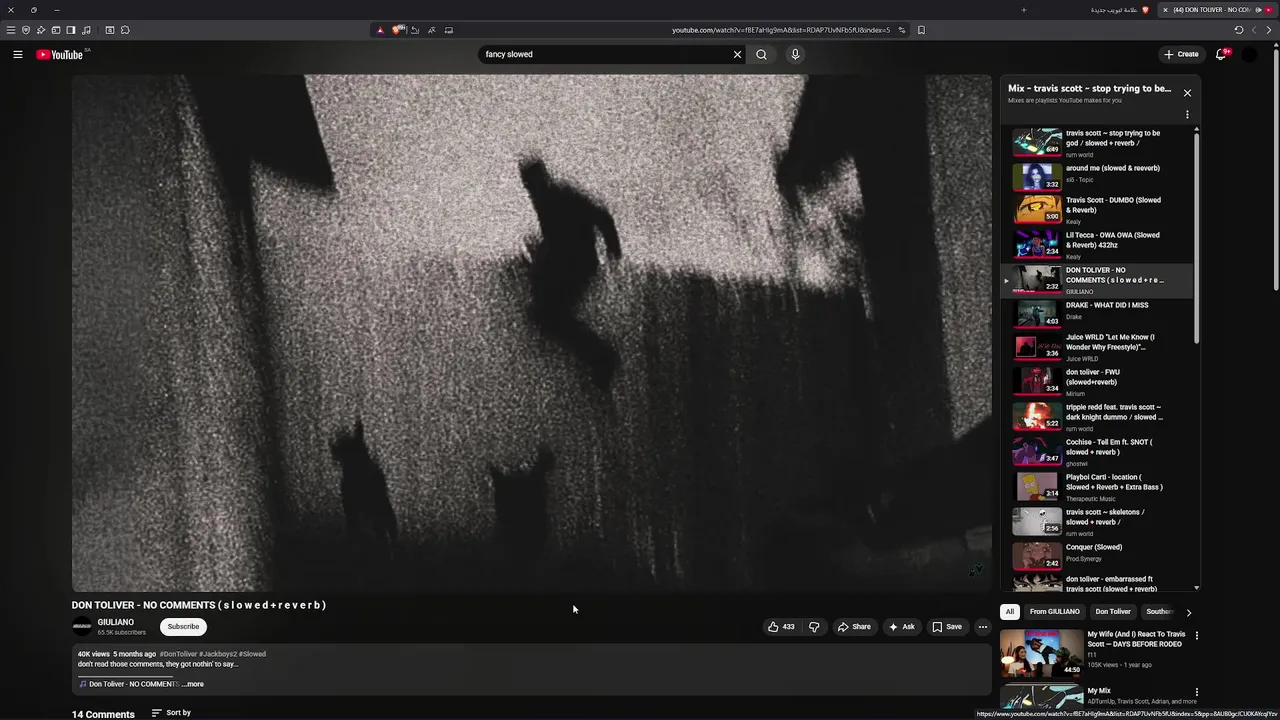The width and height of the screenshot is (1280, 720).
Task: Play 'don toliver - FWU (slowed+reverb)'
Action: [1096, 382]
